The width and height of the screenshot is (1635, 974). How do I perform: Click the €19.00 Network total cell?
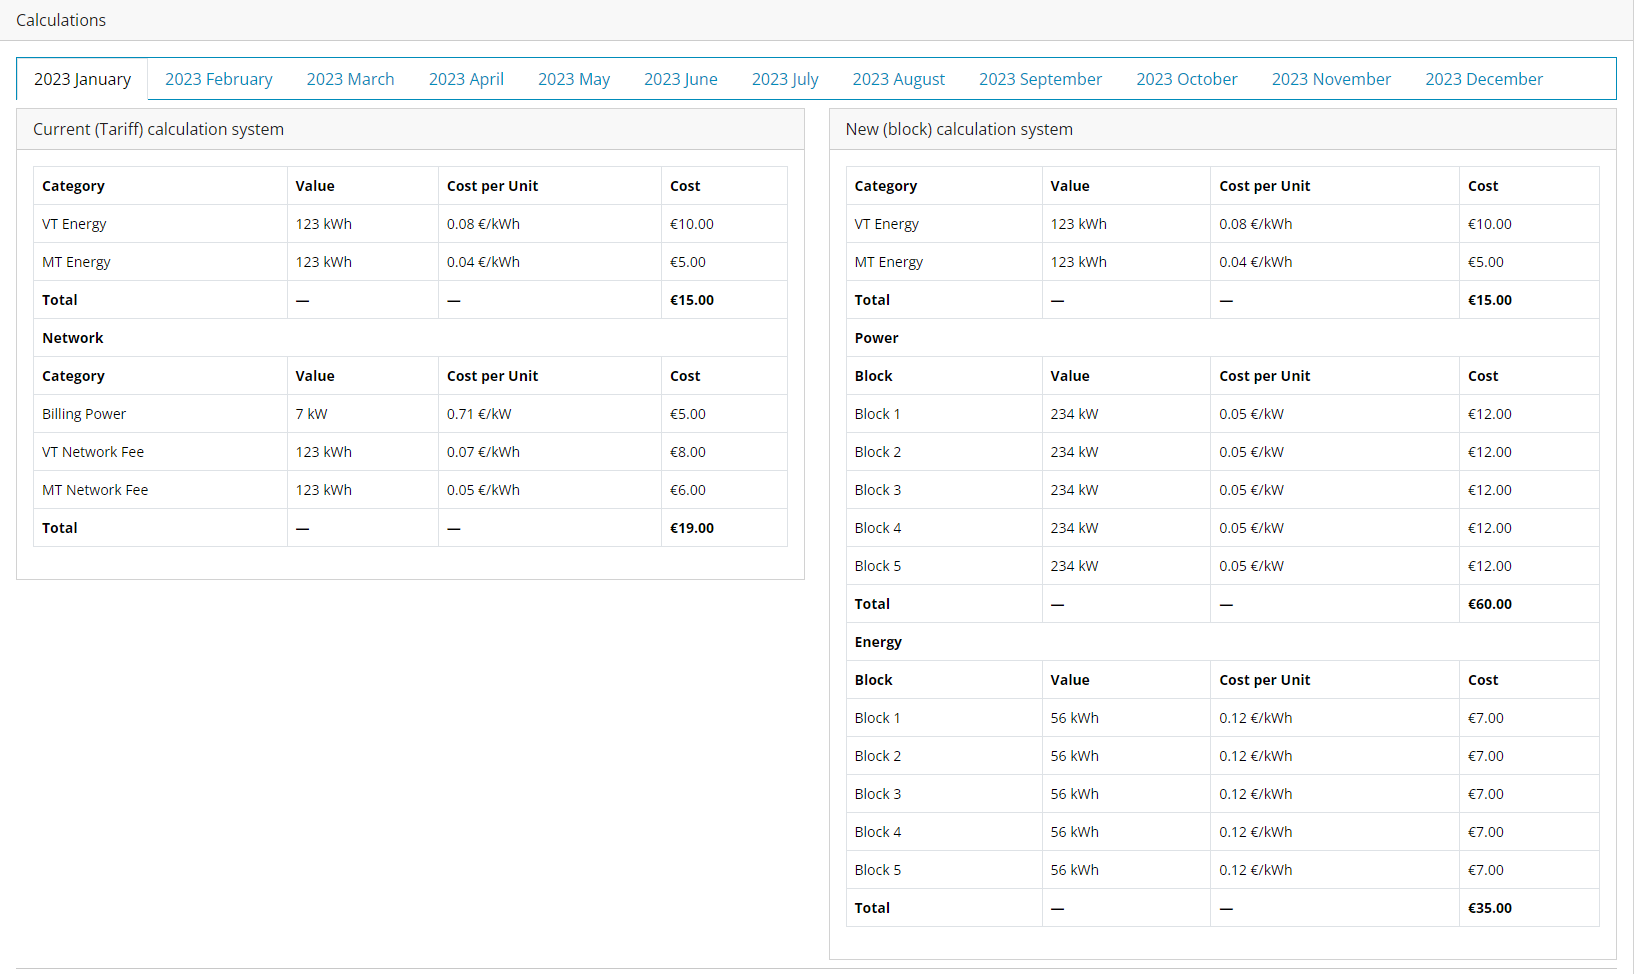[692, 528]
